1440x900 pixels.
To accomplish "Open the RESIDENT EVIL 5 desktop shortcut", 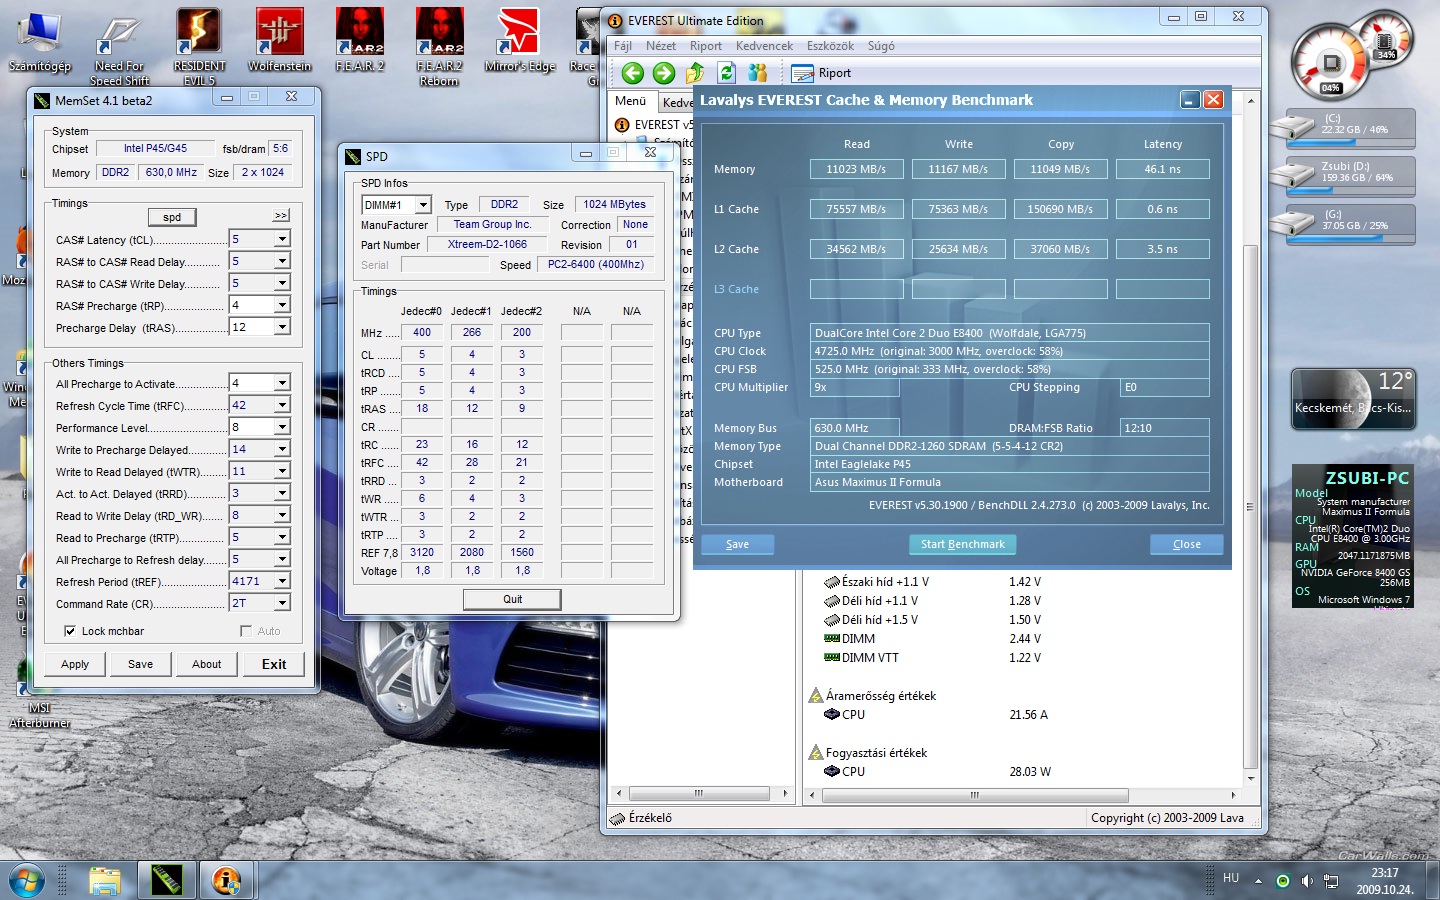I will pos(199,47).
